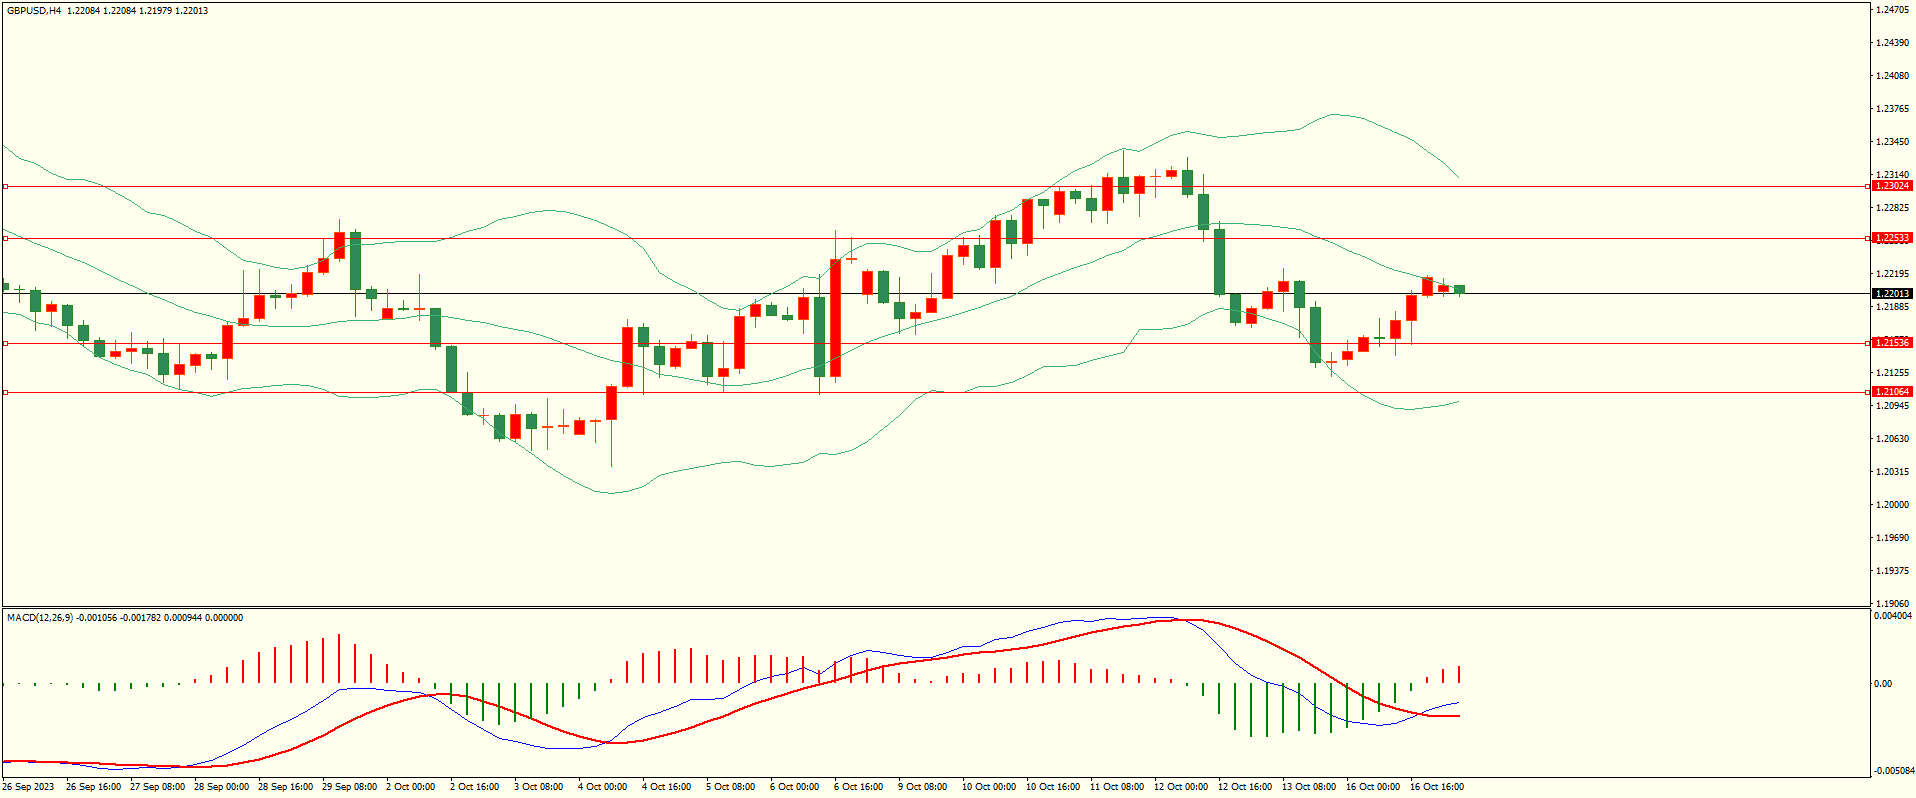Click the -0.005084 MACD scale label

coord(1894,771)
